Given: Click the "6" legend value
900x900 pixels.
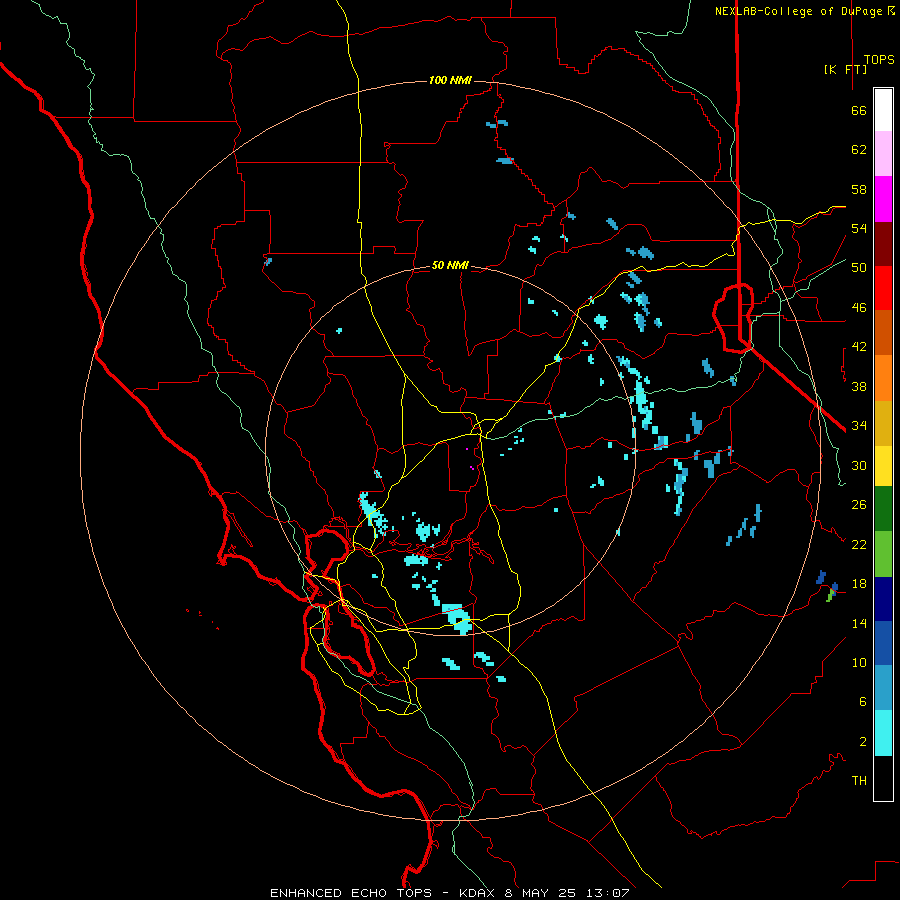Looking at the screenshot, I should (x=863, y=702).
